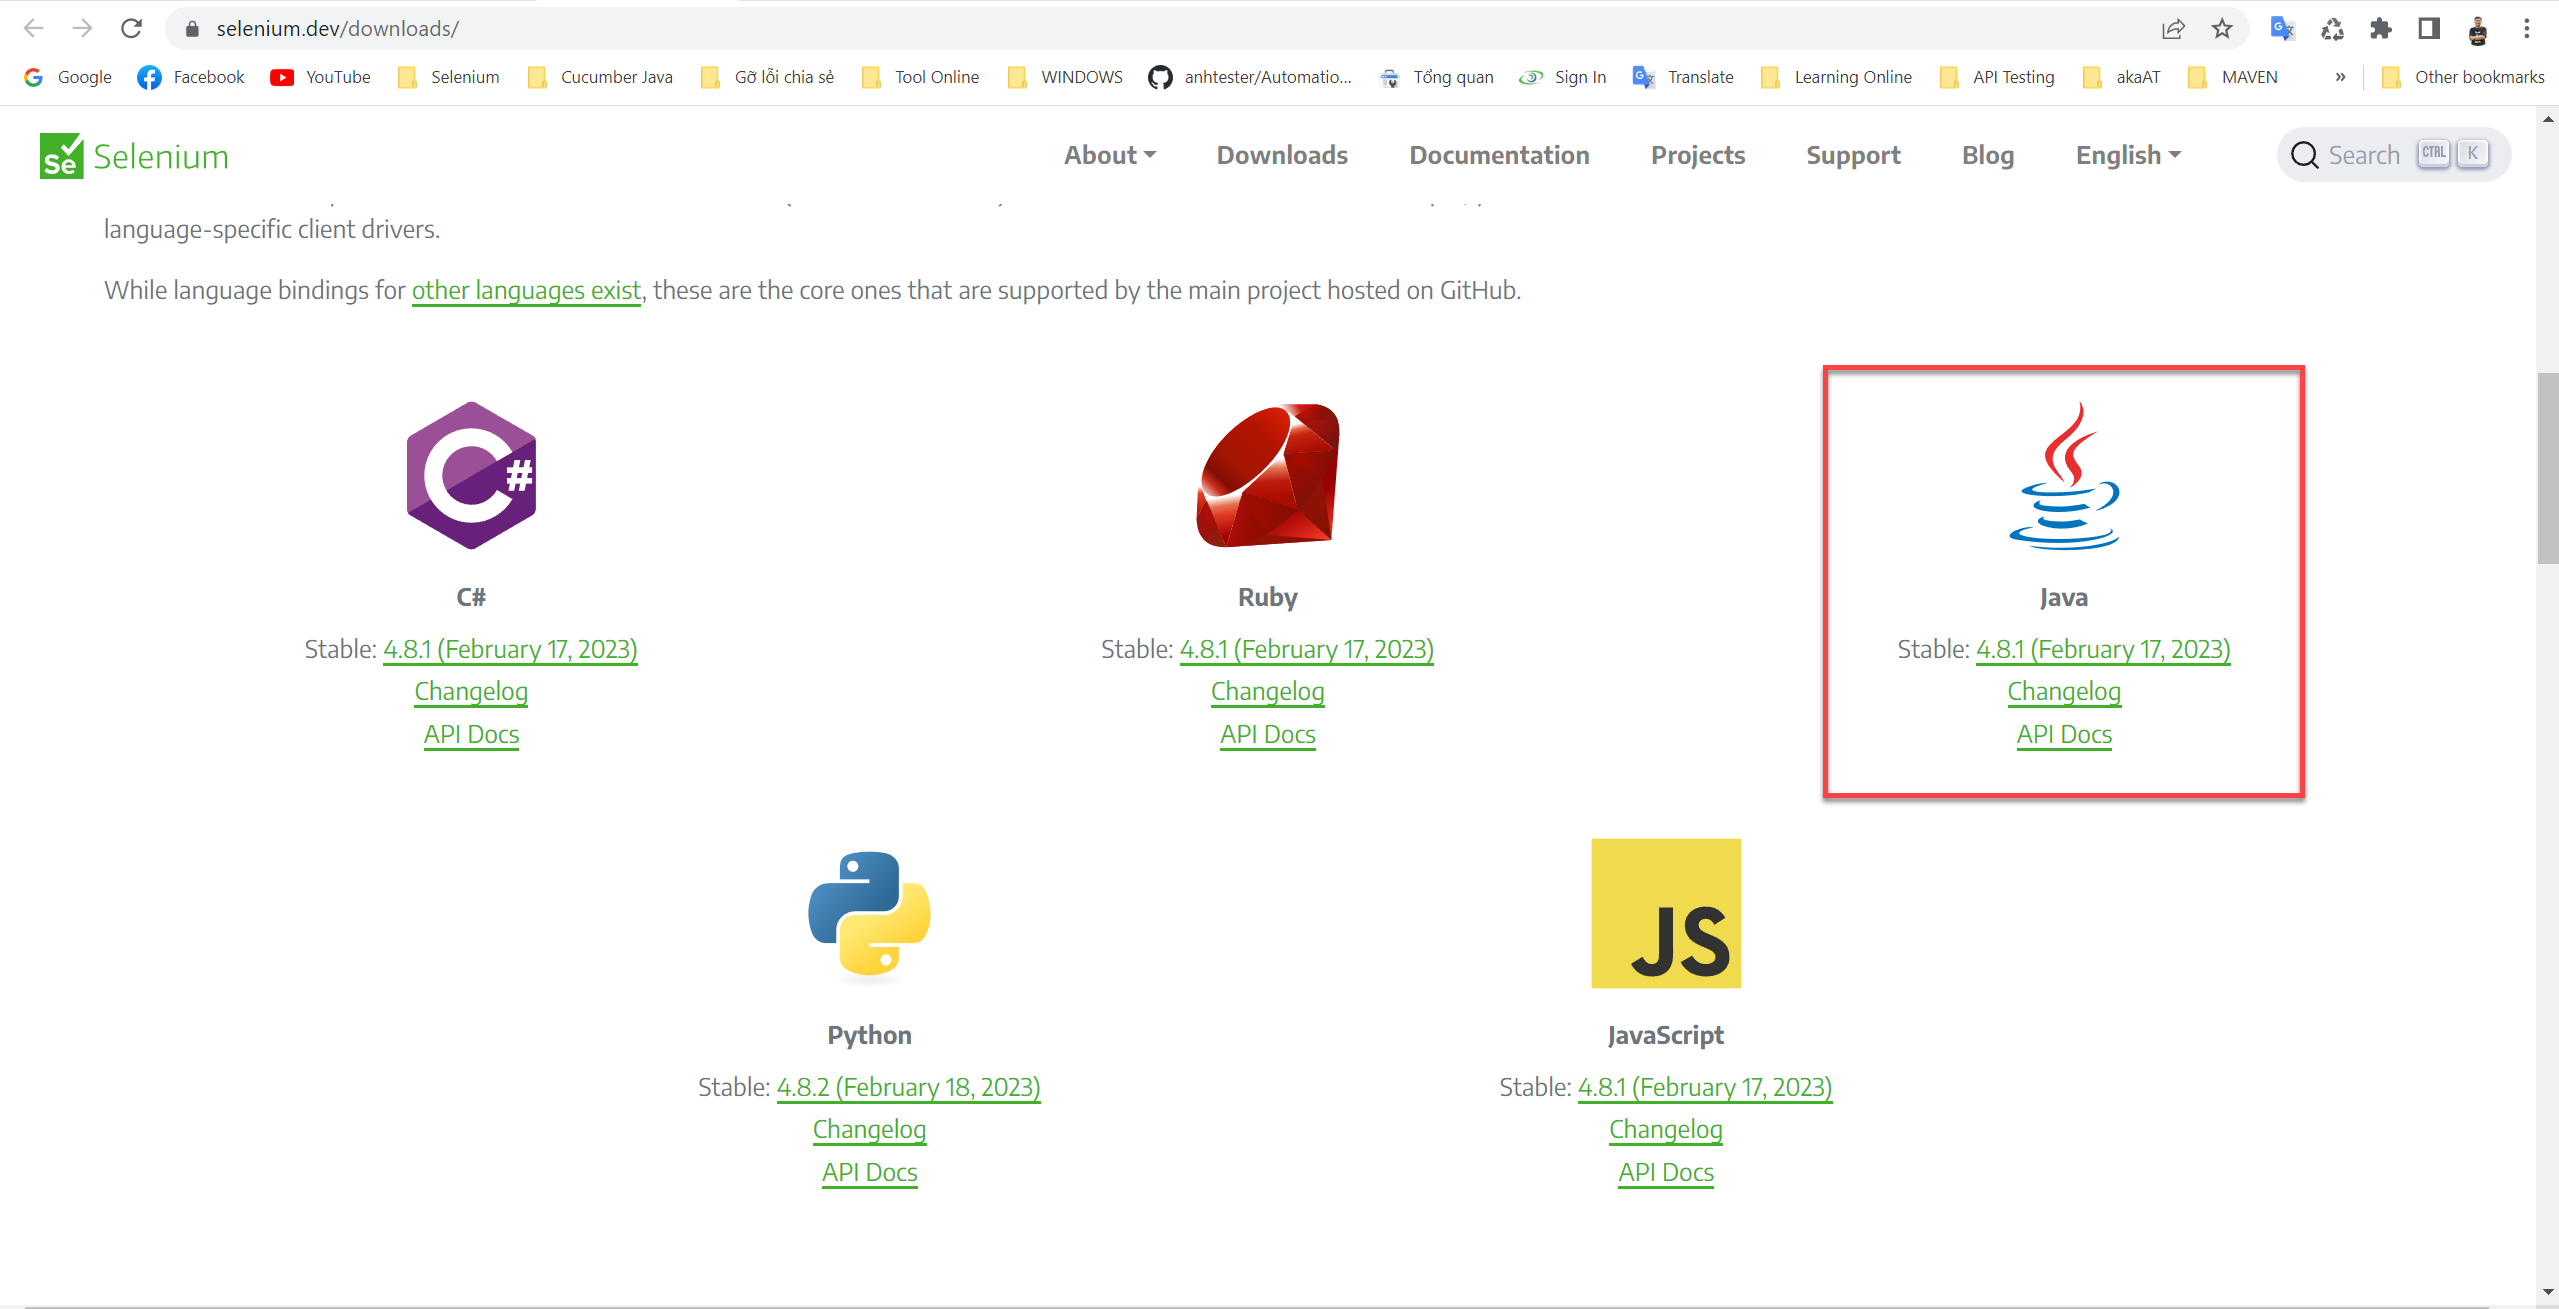Open the Sign In bookmark
The width and height of the screenshot is (2559, 1309).
(1562, 77)
